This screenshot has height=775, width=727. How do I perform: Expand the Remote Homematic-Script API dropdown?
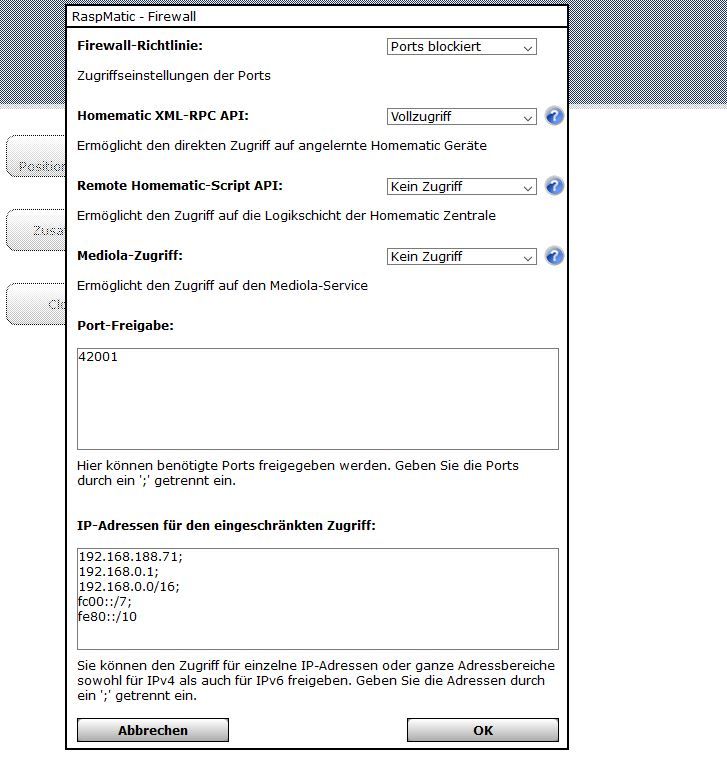[x=462, y=187]
